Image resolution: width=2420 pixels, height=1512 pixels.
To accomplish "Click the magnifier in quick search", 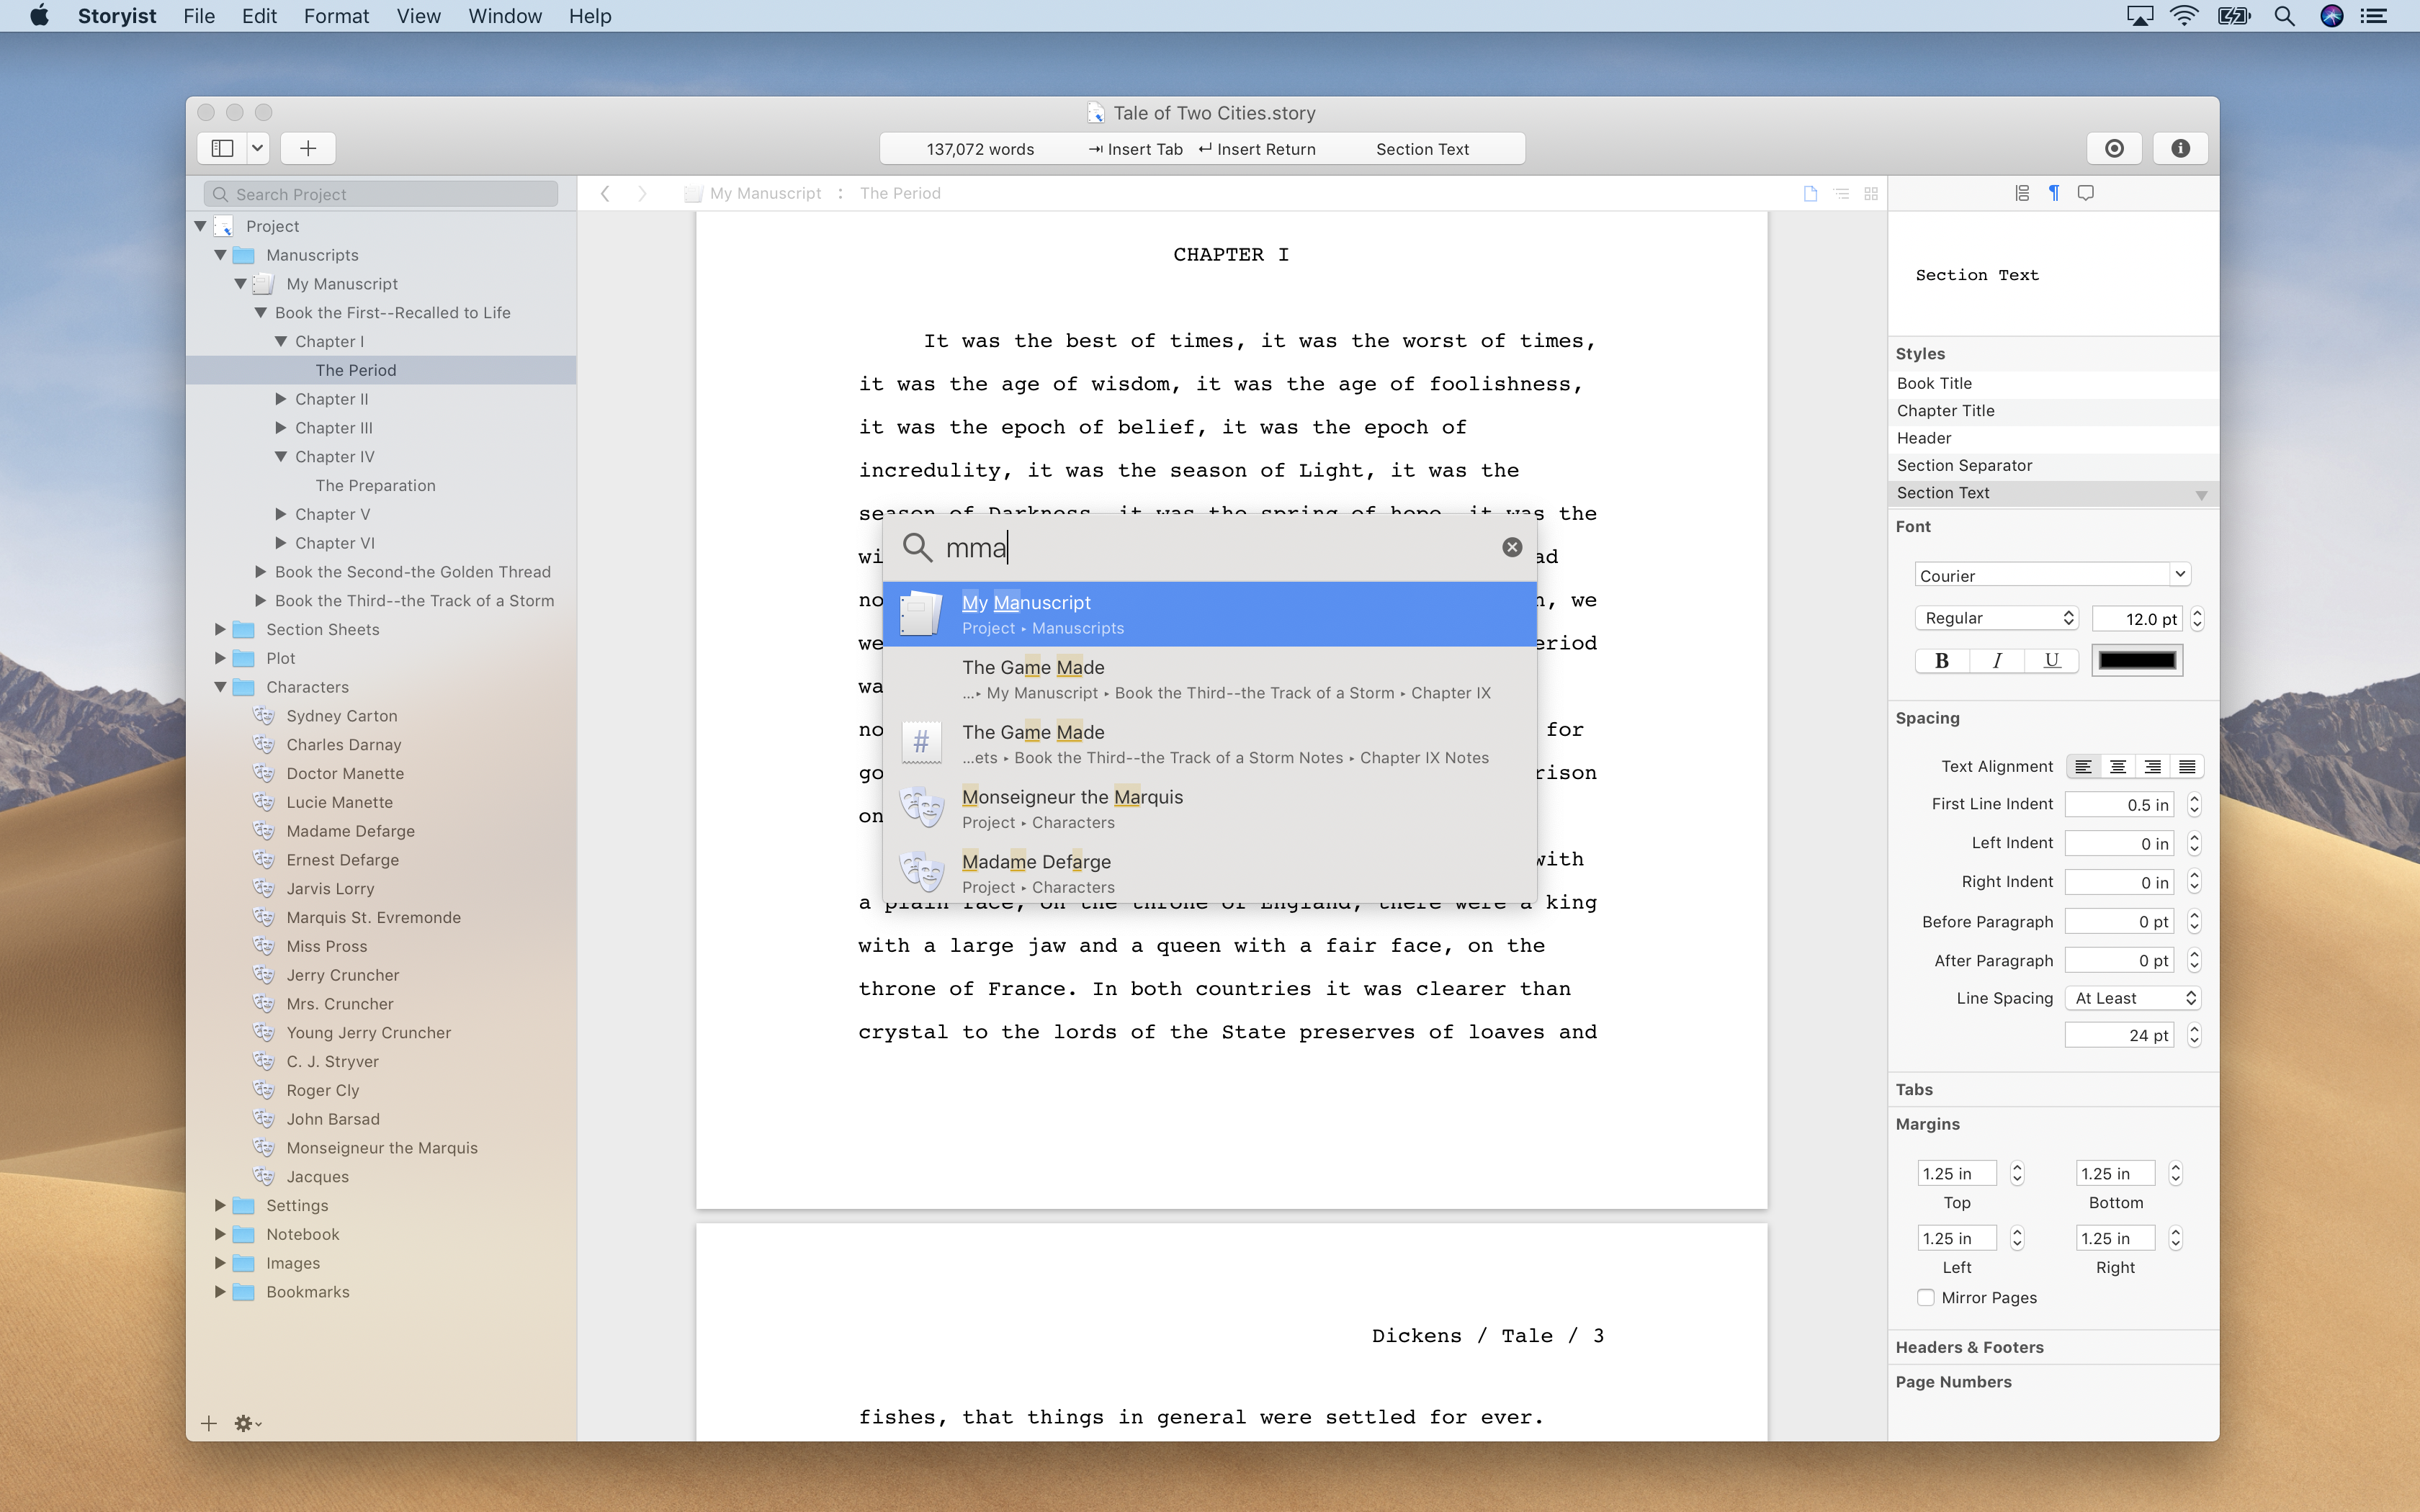I will point(917,547).
